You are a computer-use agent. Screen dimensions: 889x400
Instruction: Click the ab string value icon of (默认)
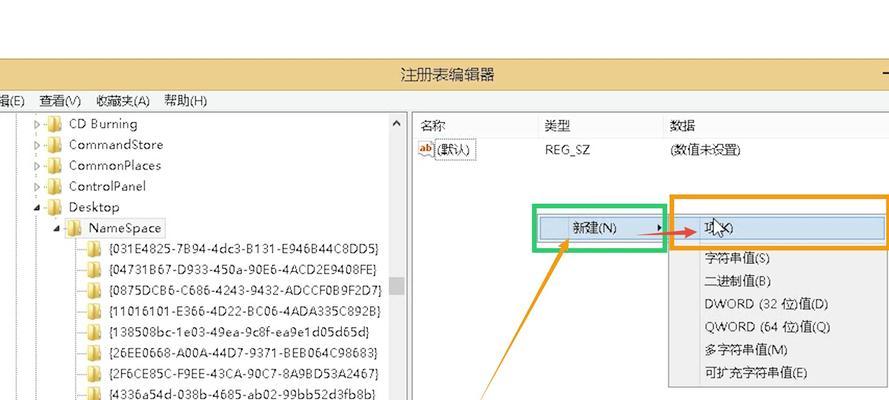[x=426, y=150]
